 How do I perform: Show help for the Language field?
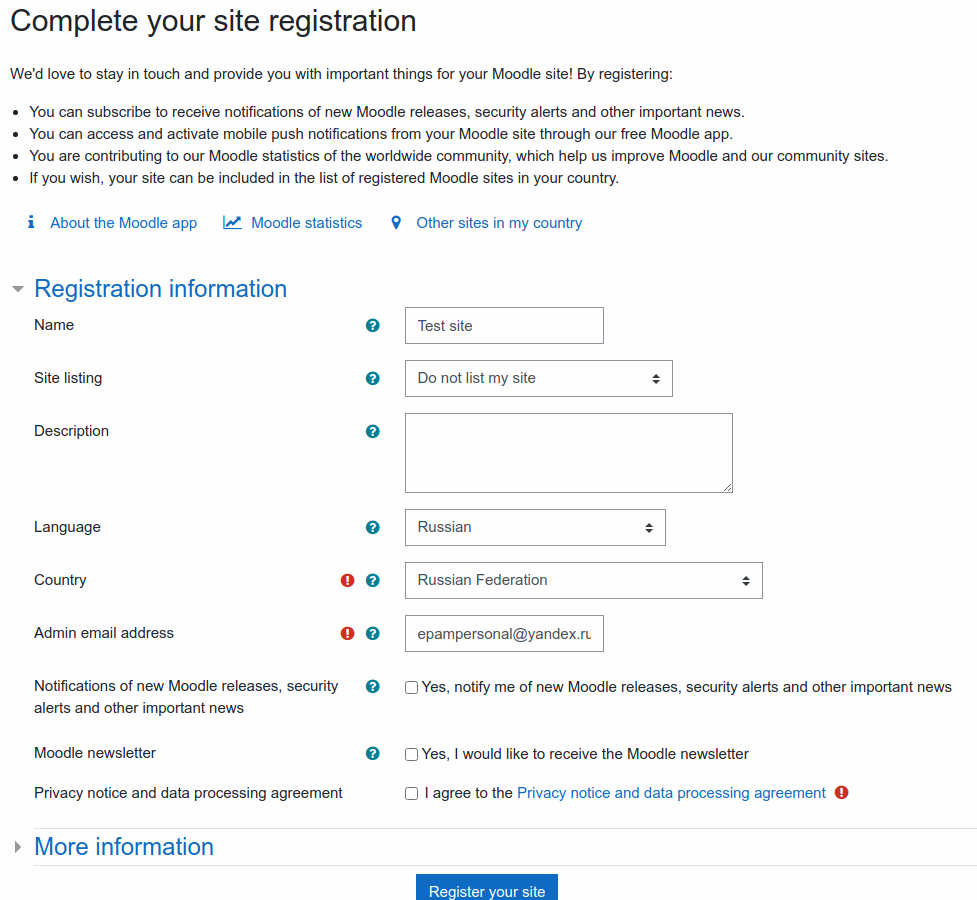point(373,527)
